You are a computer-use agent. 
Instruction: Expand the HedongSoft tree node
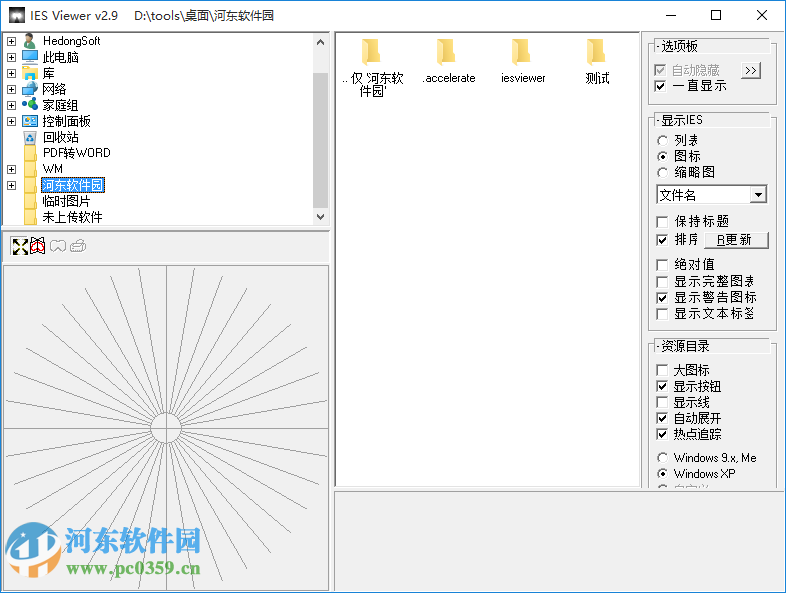tap(12, 41)
